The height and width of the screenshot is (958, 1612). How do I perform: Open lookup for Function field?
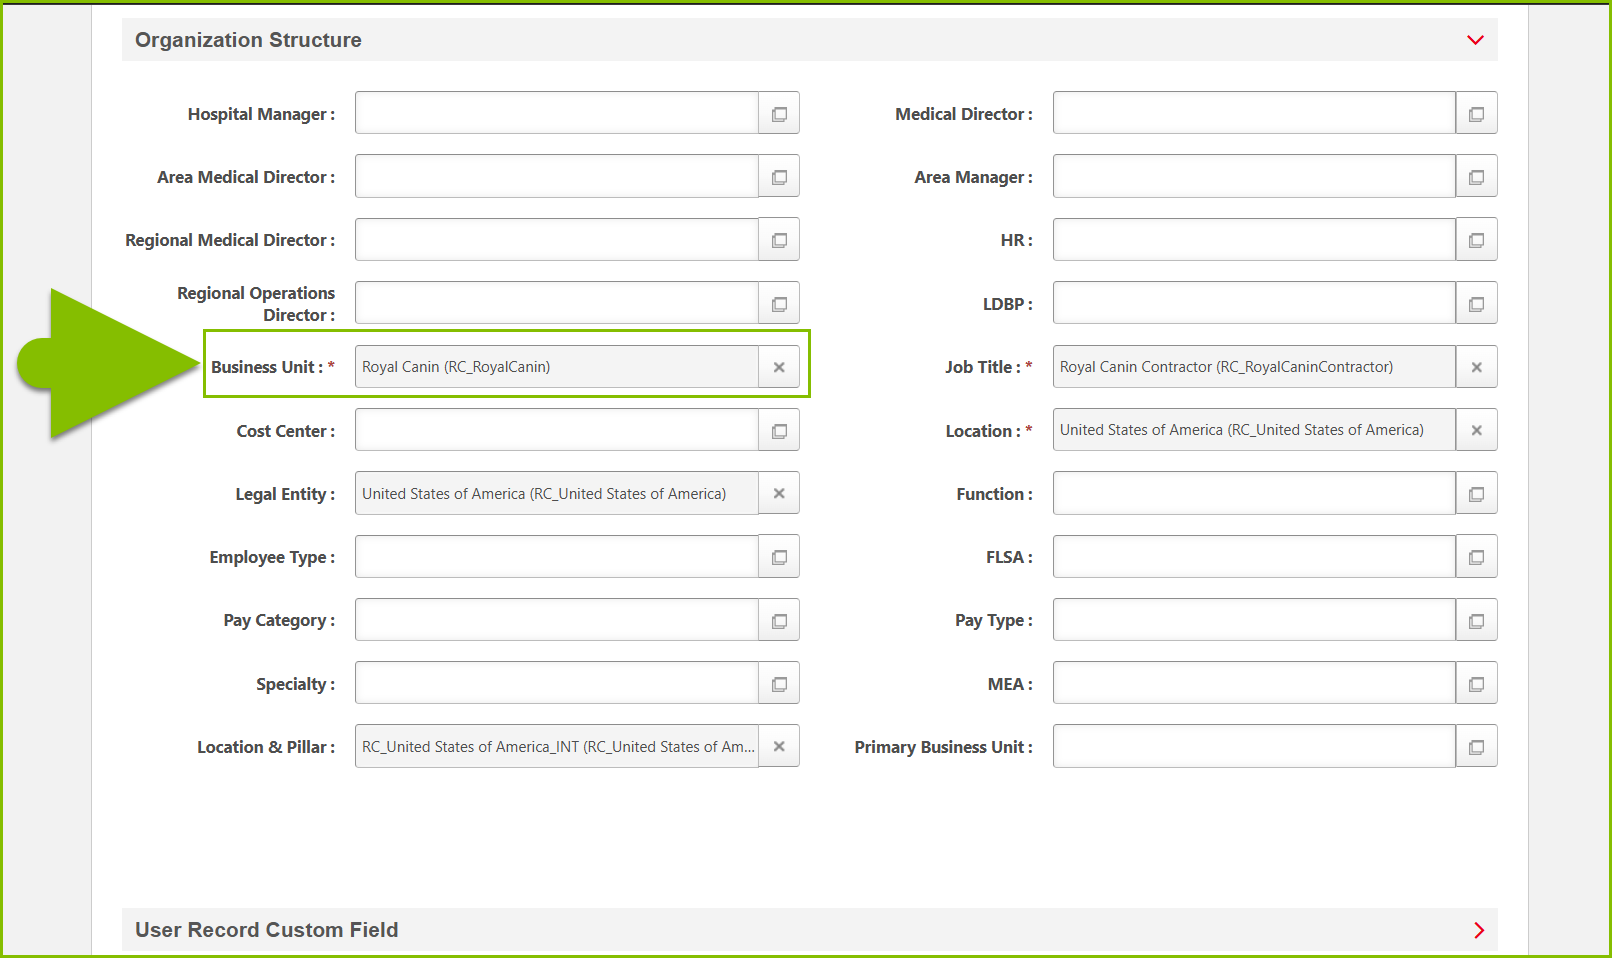[x=1476, y=494]
